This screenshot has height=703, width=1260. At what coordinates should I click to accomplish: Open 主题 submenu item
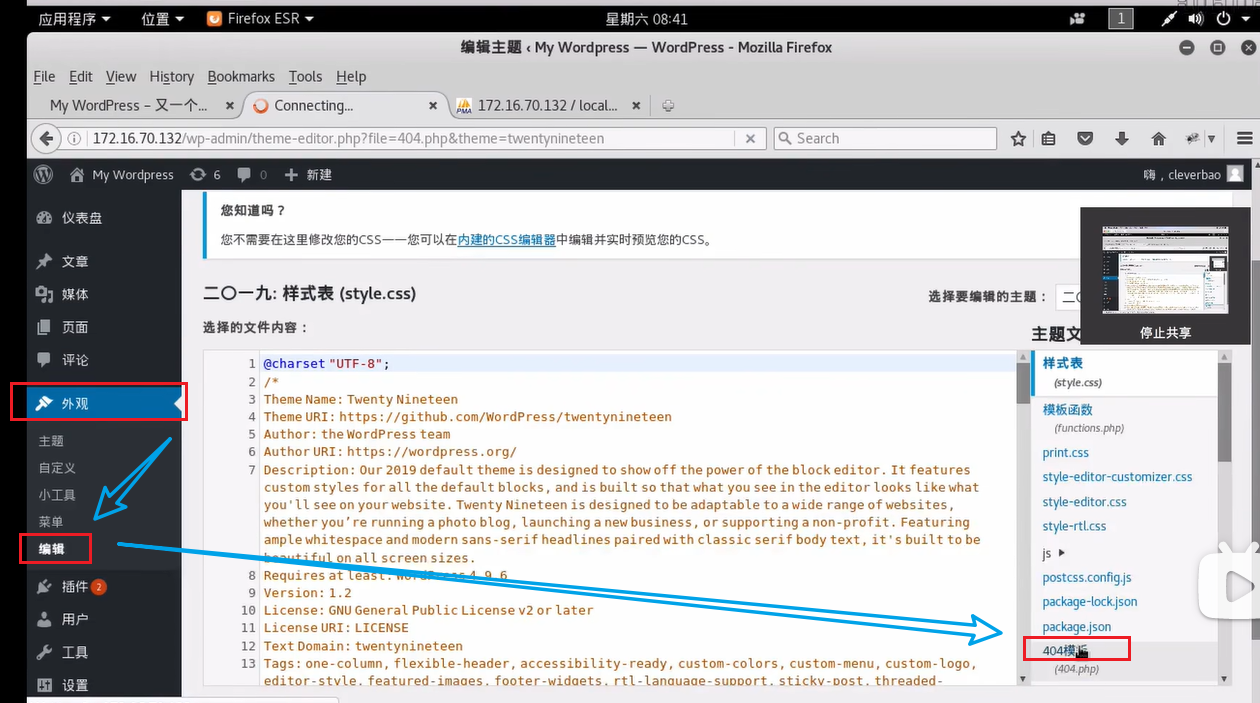[x=51, y=441]
